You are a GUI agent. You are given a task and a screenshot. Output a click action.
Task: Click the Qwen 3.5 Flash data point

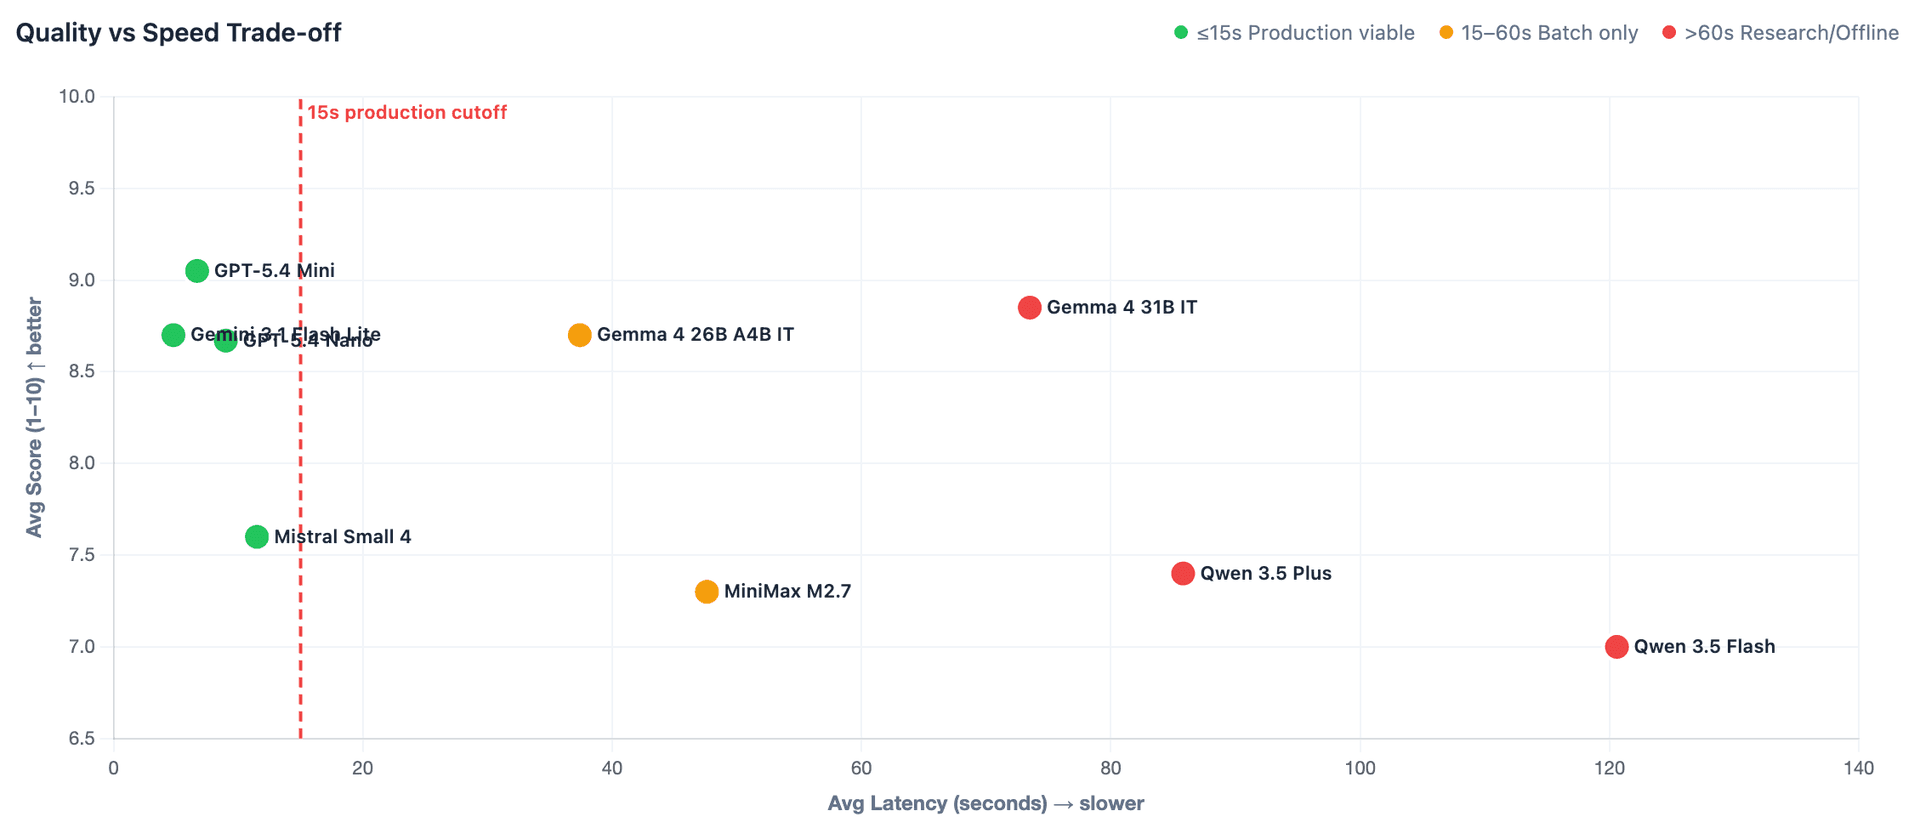pos(1617,647)
